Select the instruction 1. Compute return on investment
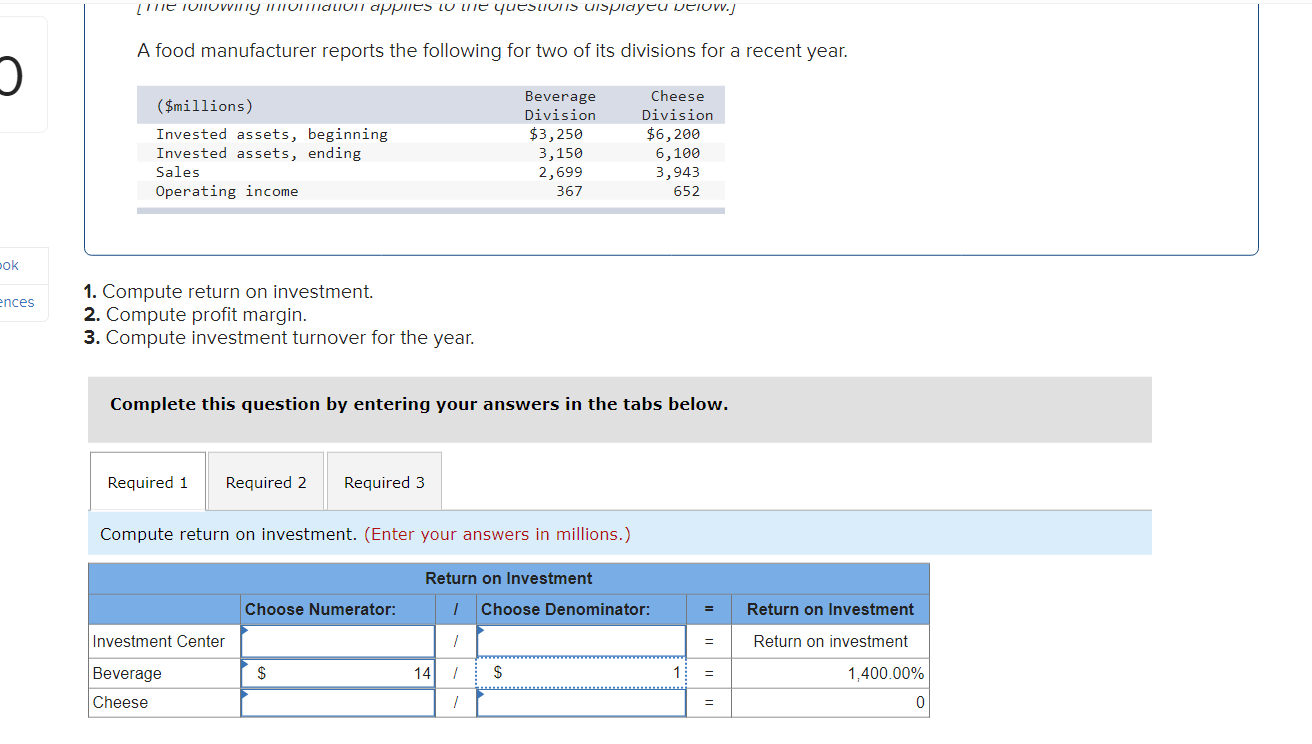 (229, 291)
